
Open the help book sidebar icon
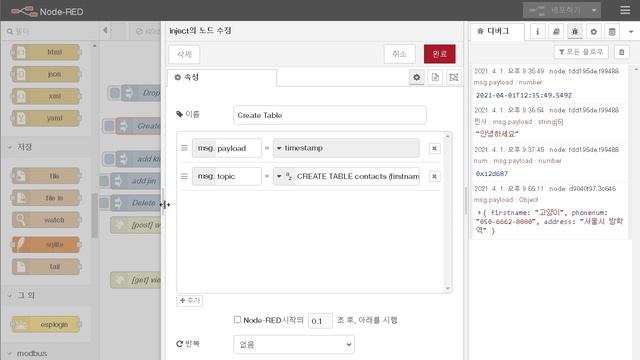click(x=556, y=31)
